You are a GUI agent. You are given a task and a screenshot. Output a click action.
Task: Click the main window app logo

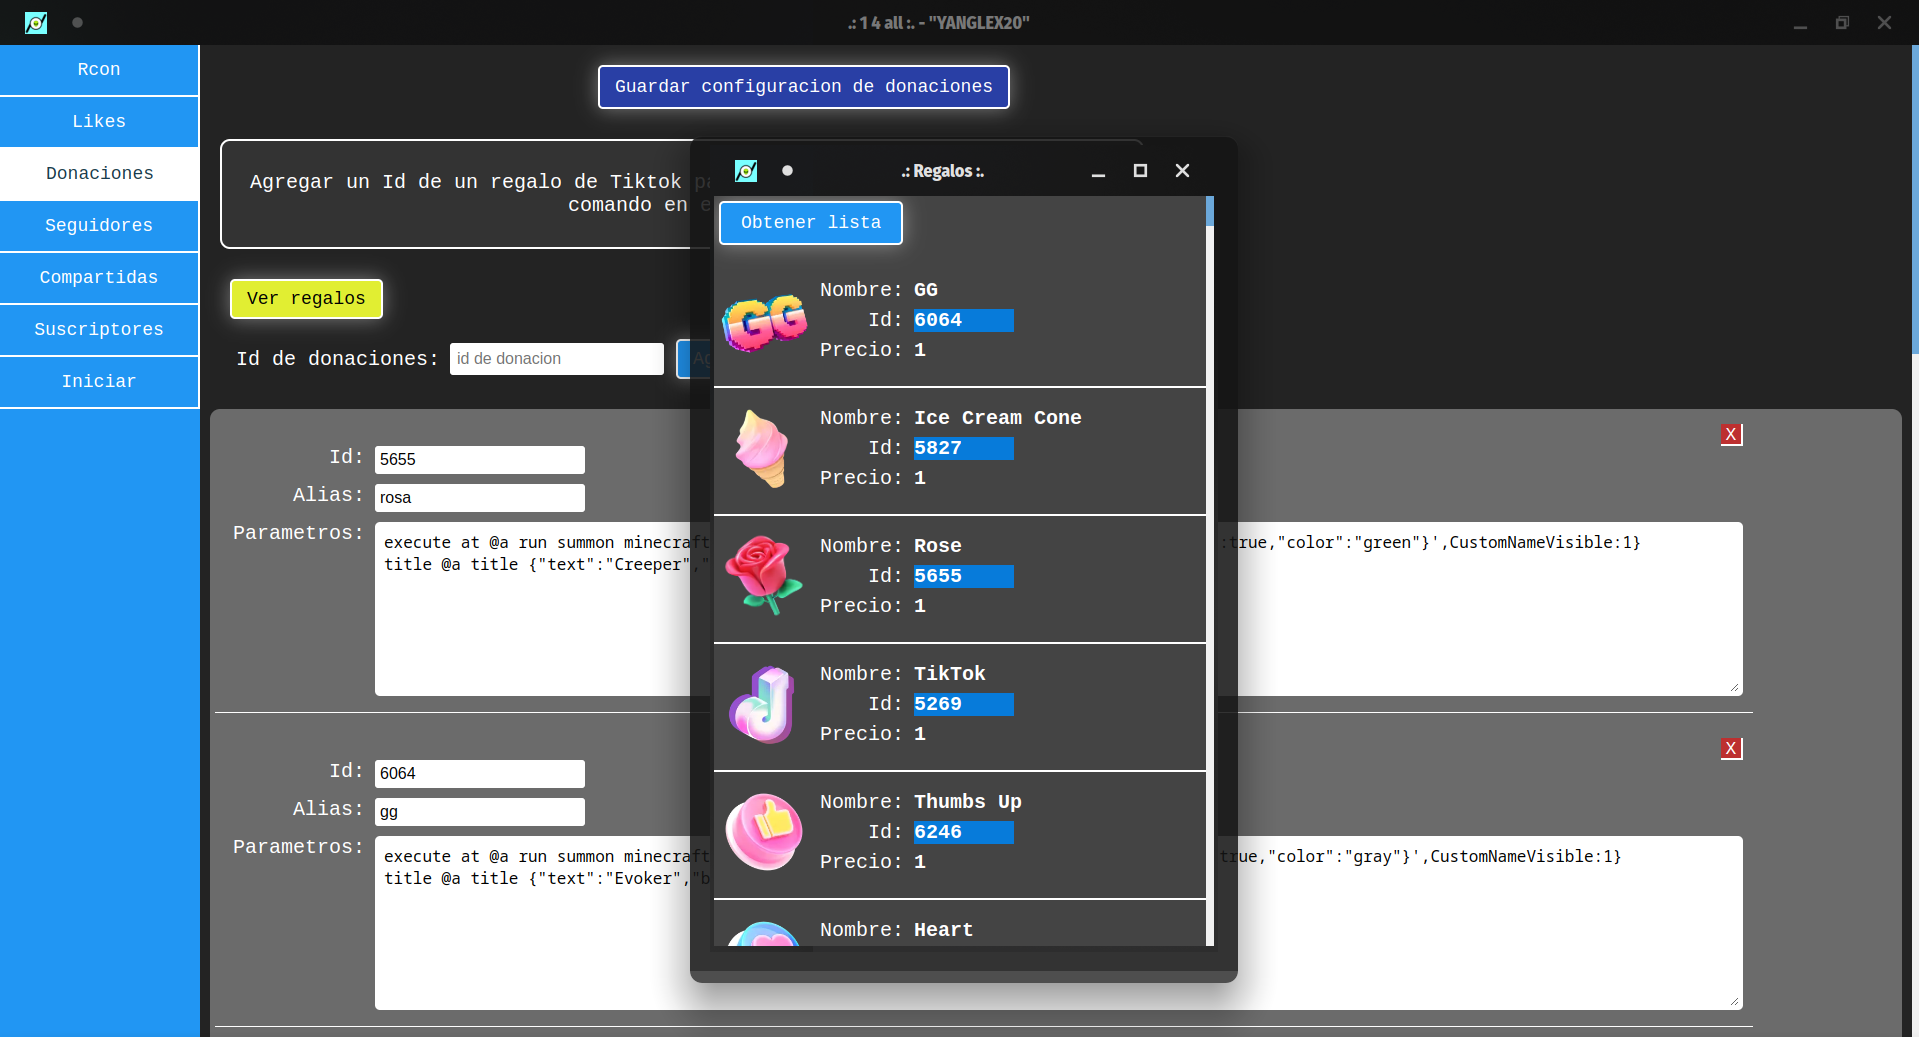coord(36,22)
